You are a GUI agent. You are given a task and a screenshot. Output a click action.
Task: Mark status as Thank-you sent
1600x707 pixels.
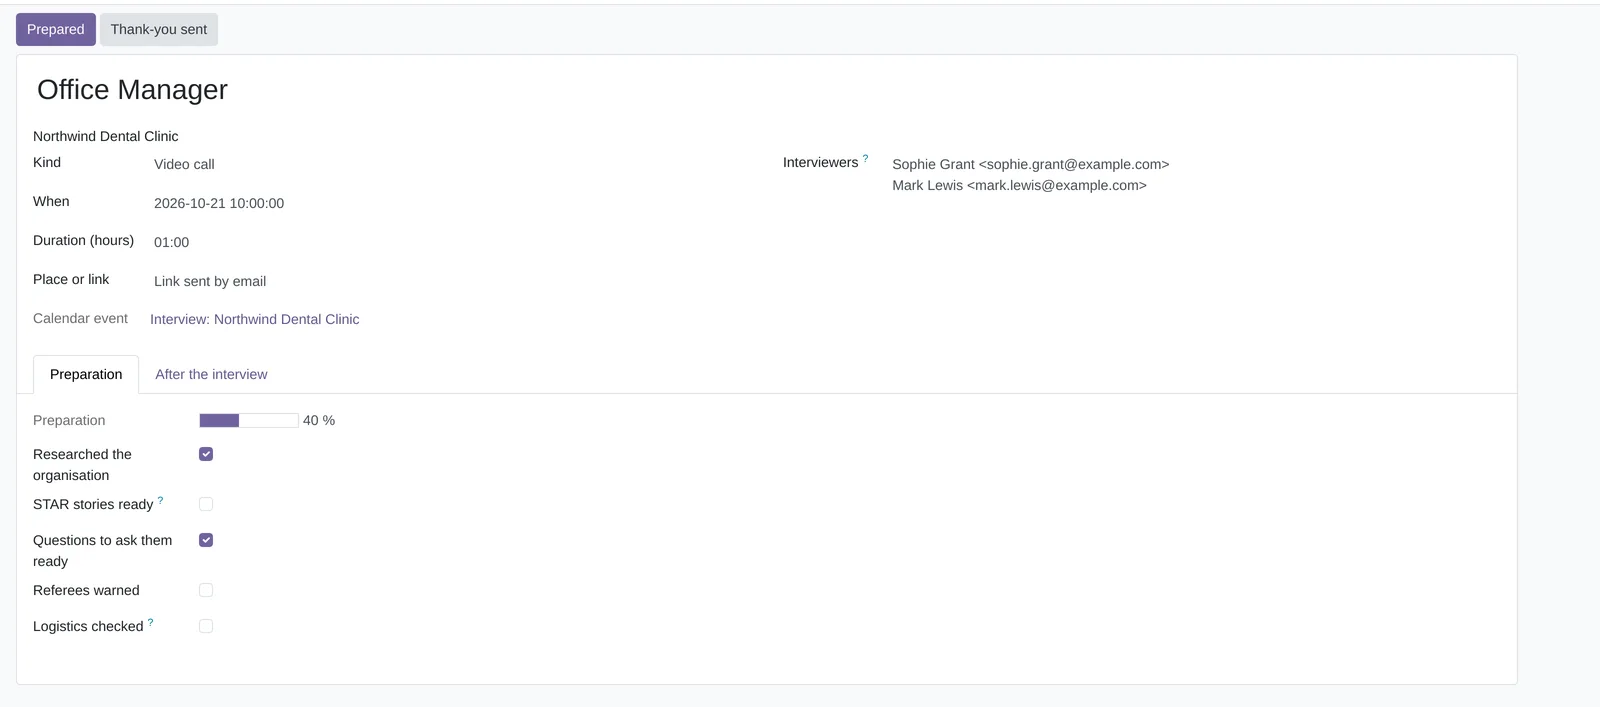point(159,29)
